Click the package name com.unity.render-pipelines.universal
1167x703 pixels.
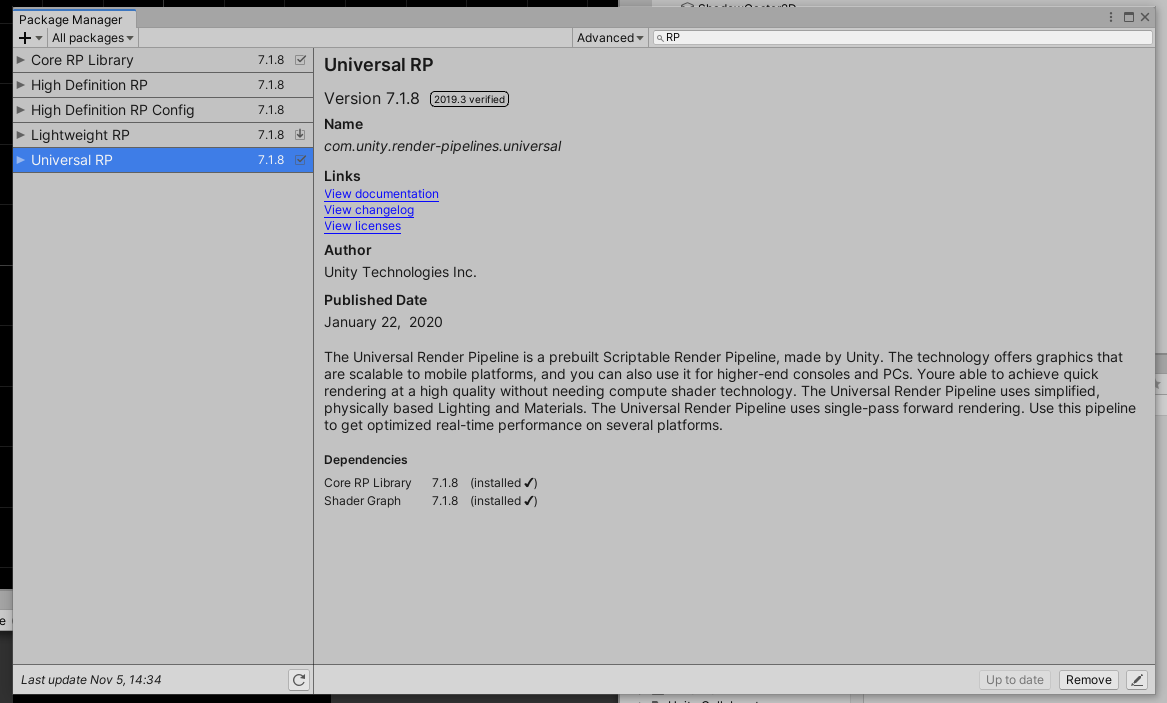(x=442, y=147)
